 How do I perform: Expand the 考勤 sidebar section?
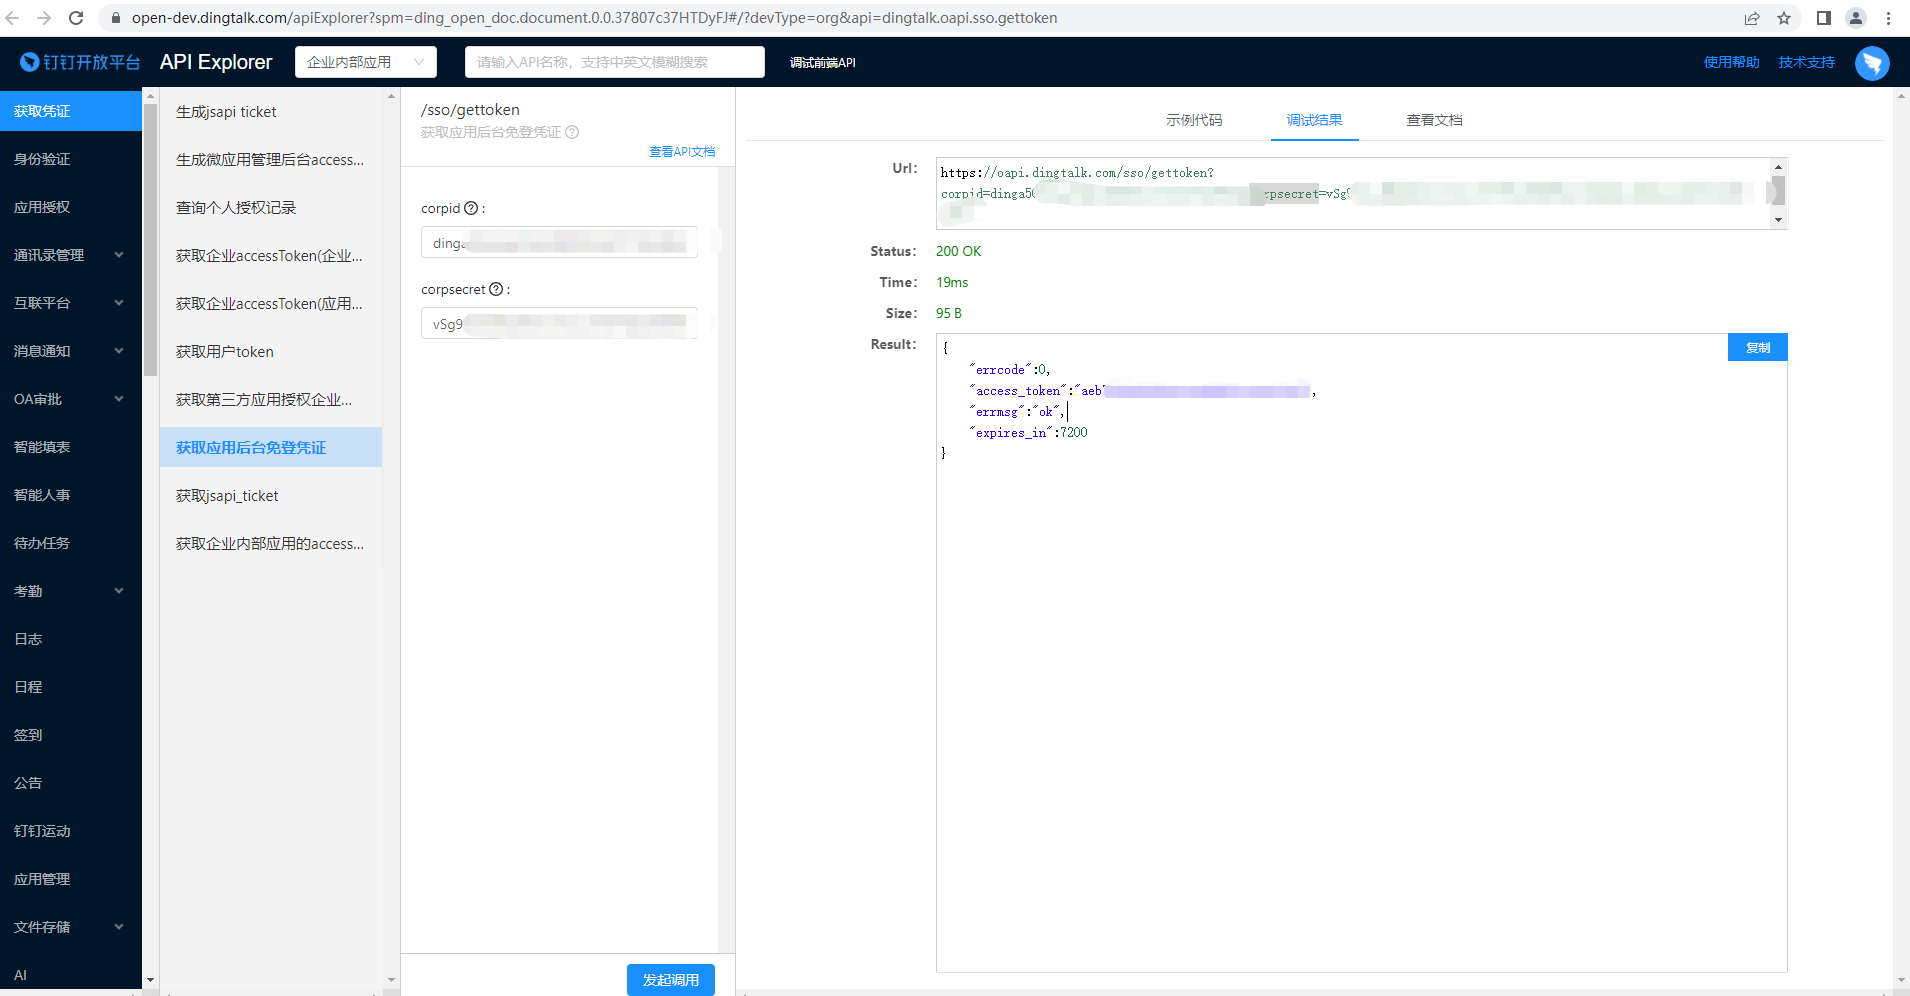[70, 591]
